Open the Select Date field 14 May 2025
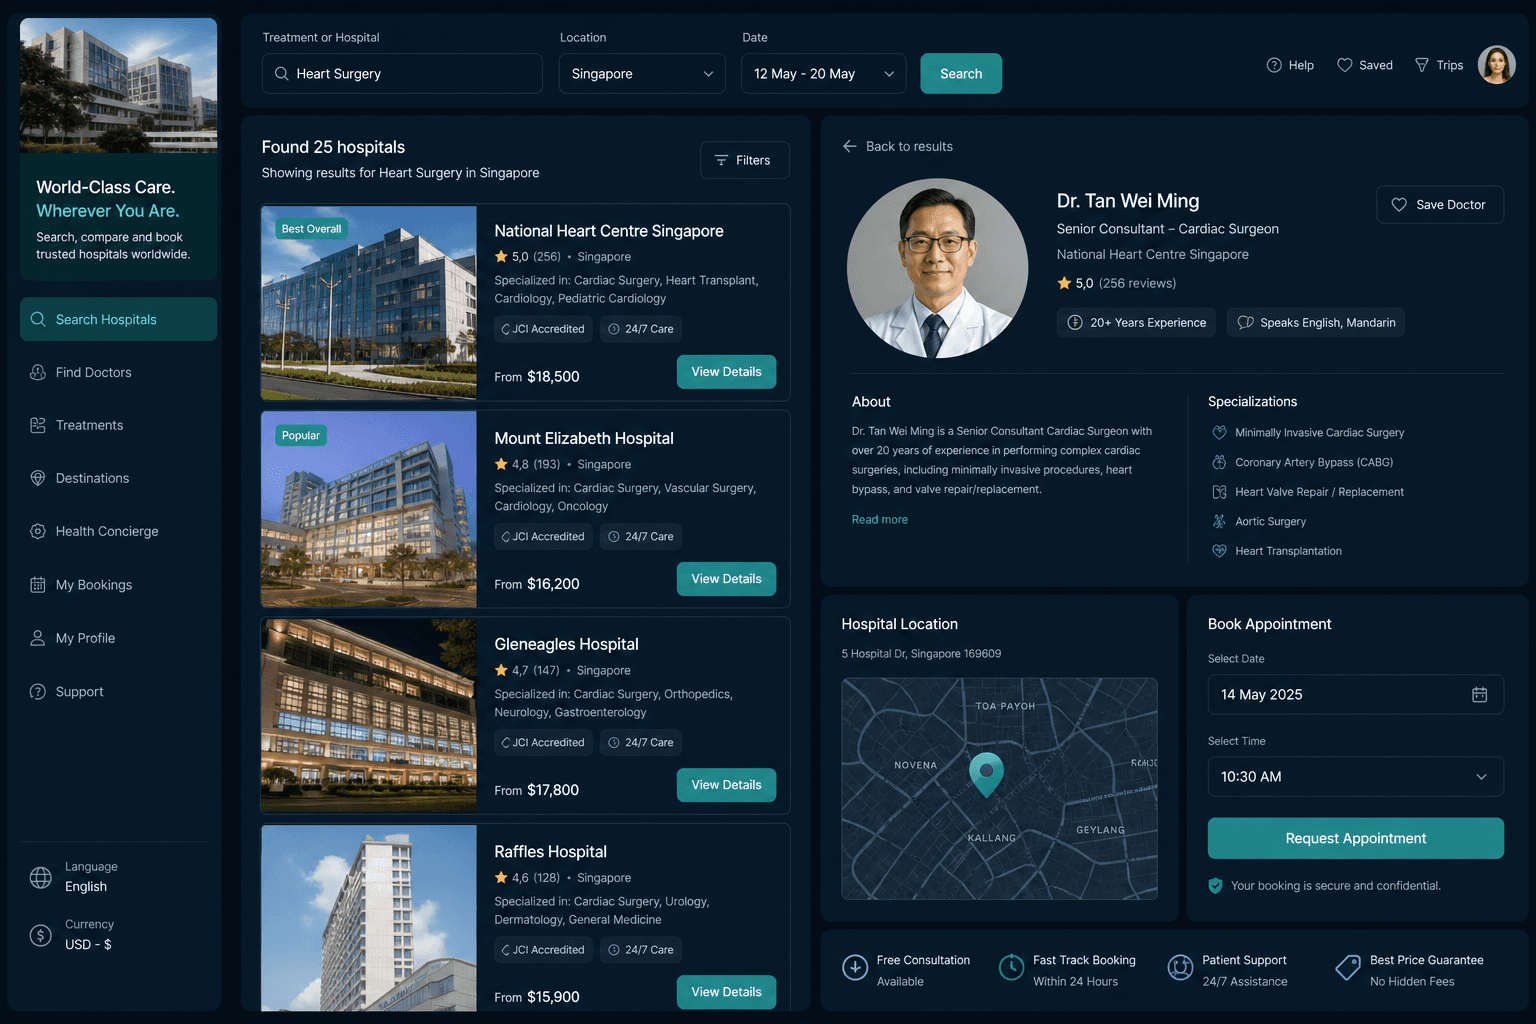The height and width of the screenshot is (1024, 1536). click(1356, 695)
